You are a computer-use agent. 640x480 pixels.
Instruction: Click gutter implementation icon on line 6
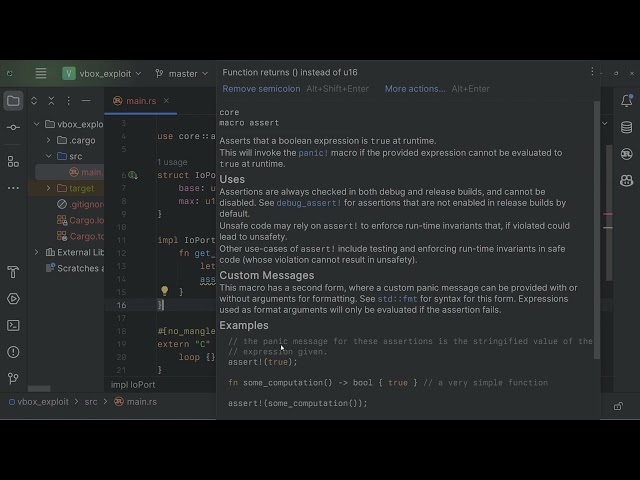tap(133, 175)
